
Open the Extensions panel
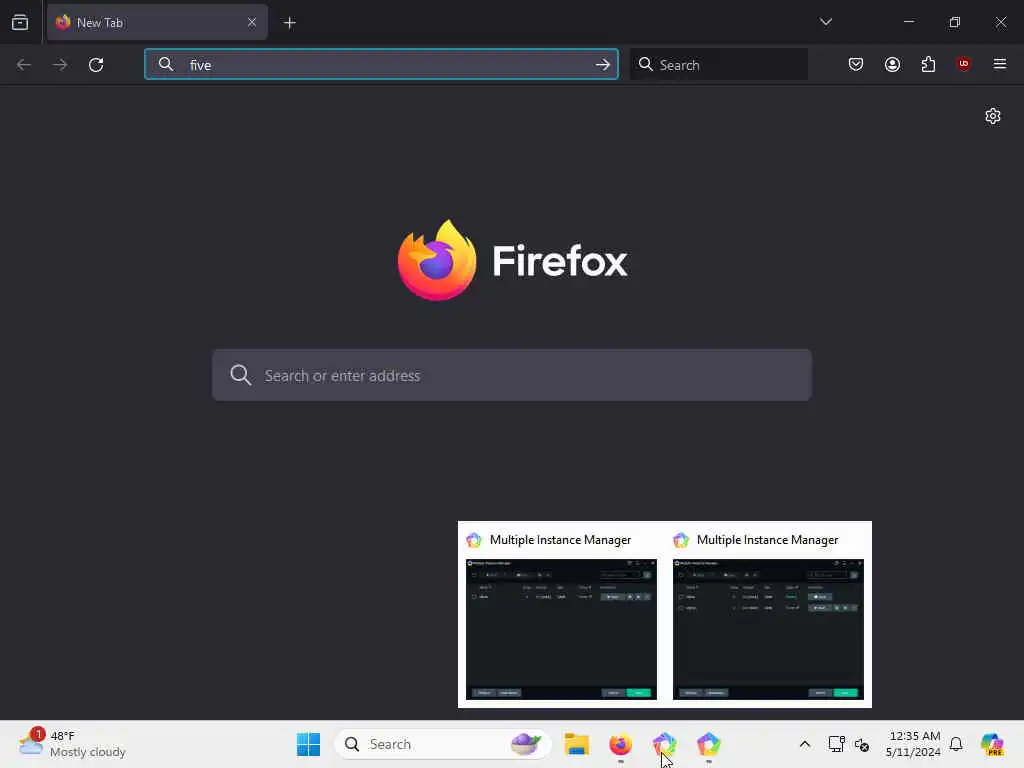pos(928,64)
